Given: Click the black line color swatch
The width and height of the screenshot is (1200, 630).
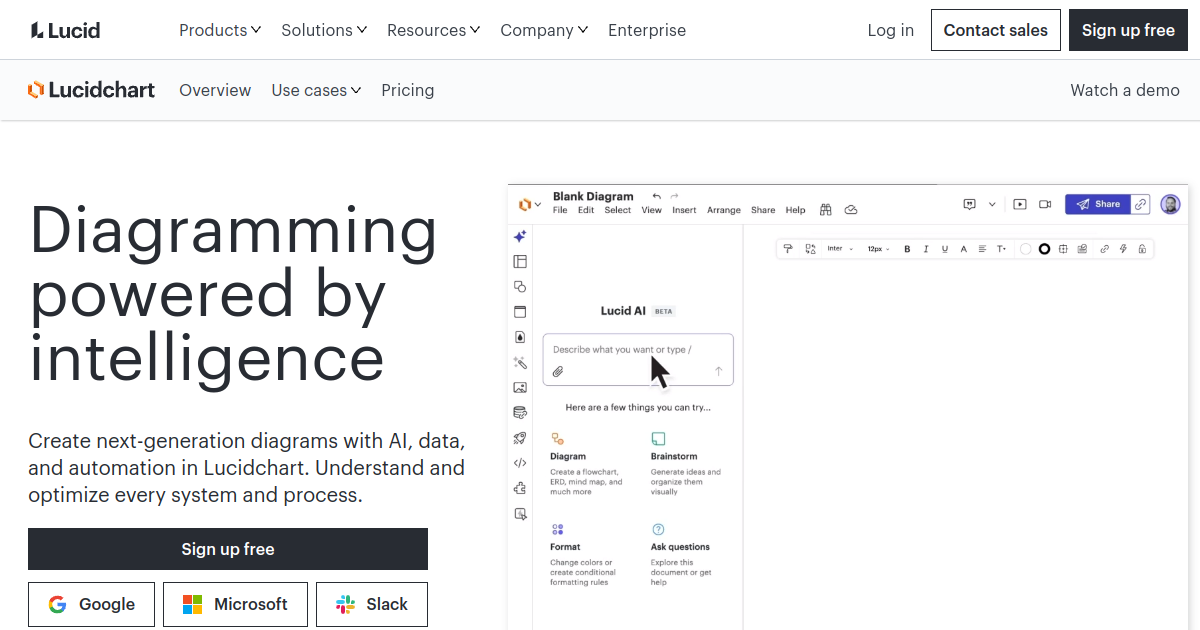Looking at the screenshot, I should 1044,249.
